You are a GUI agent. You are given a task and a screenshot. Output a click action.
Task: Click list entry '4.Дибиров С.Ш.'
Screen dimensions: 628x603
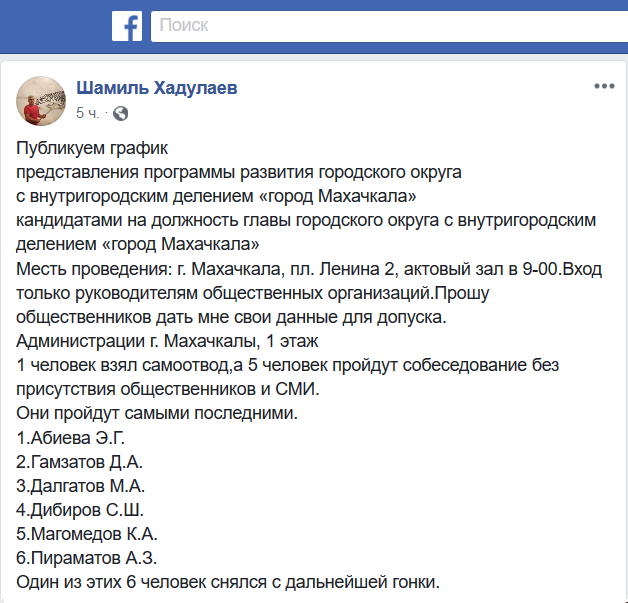[78, 511]
